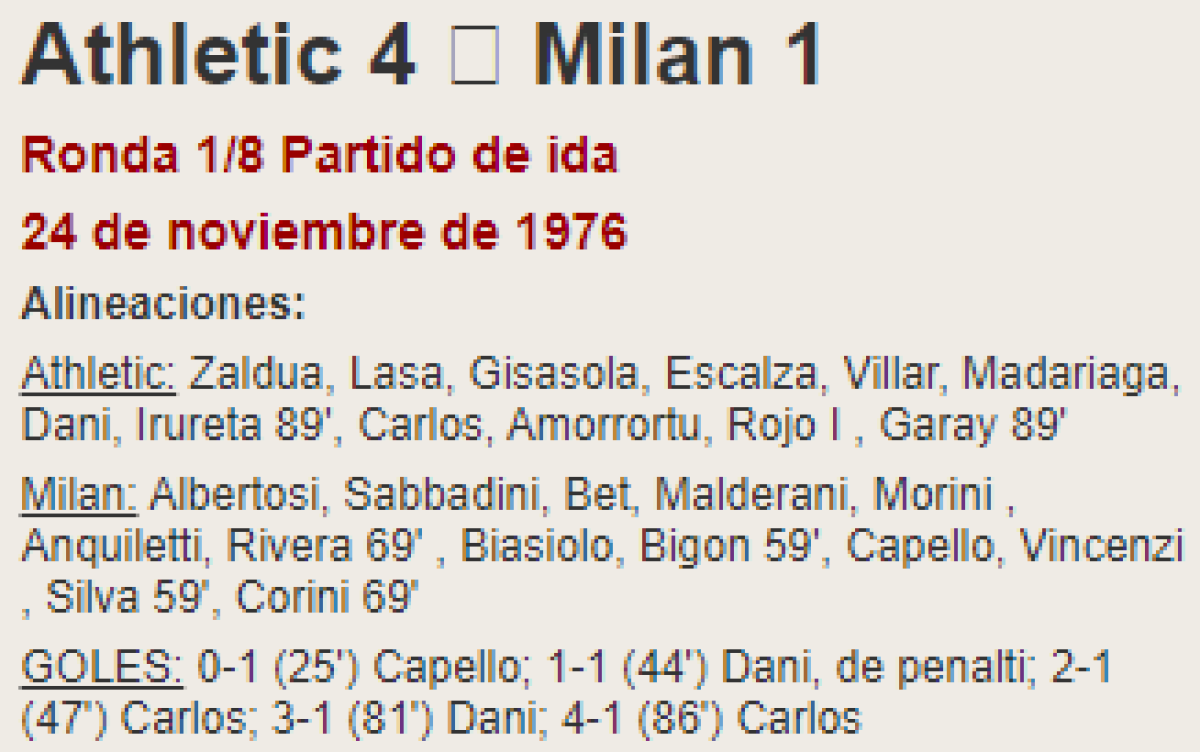Click "Corini 69'" in the Milan lineup
Viewport: 1200px width, 752px height.
(x=327, y=598)
